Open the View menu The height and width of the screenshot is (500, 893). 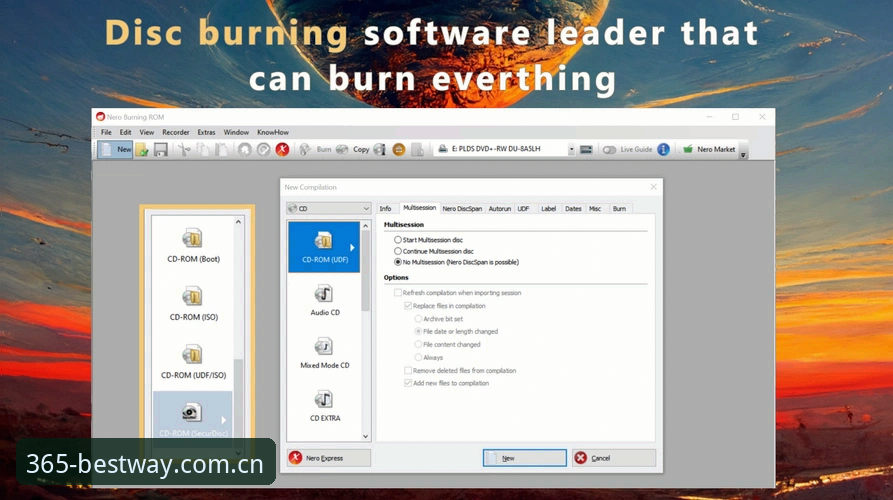[146, 132]
